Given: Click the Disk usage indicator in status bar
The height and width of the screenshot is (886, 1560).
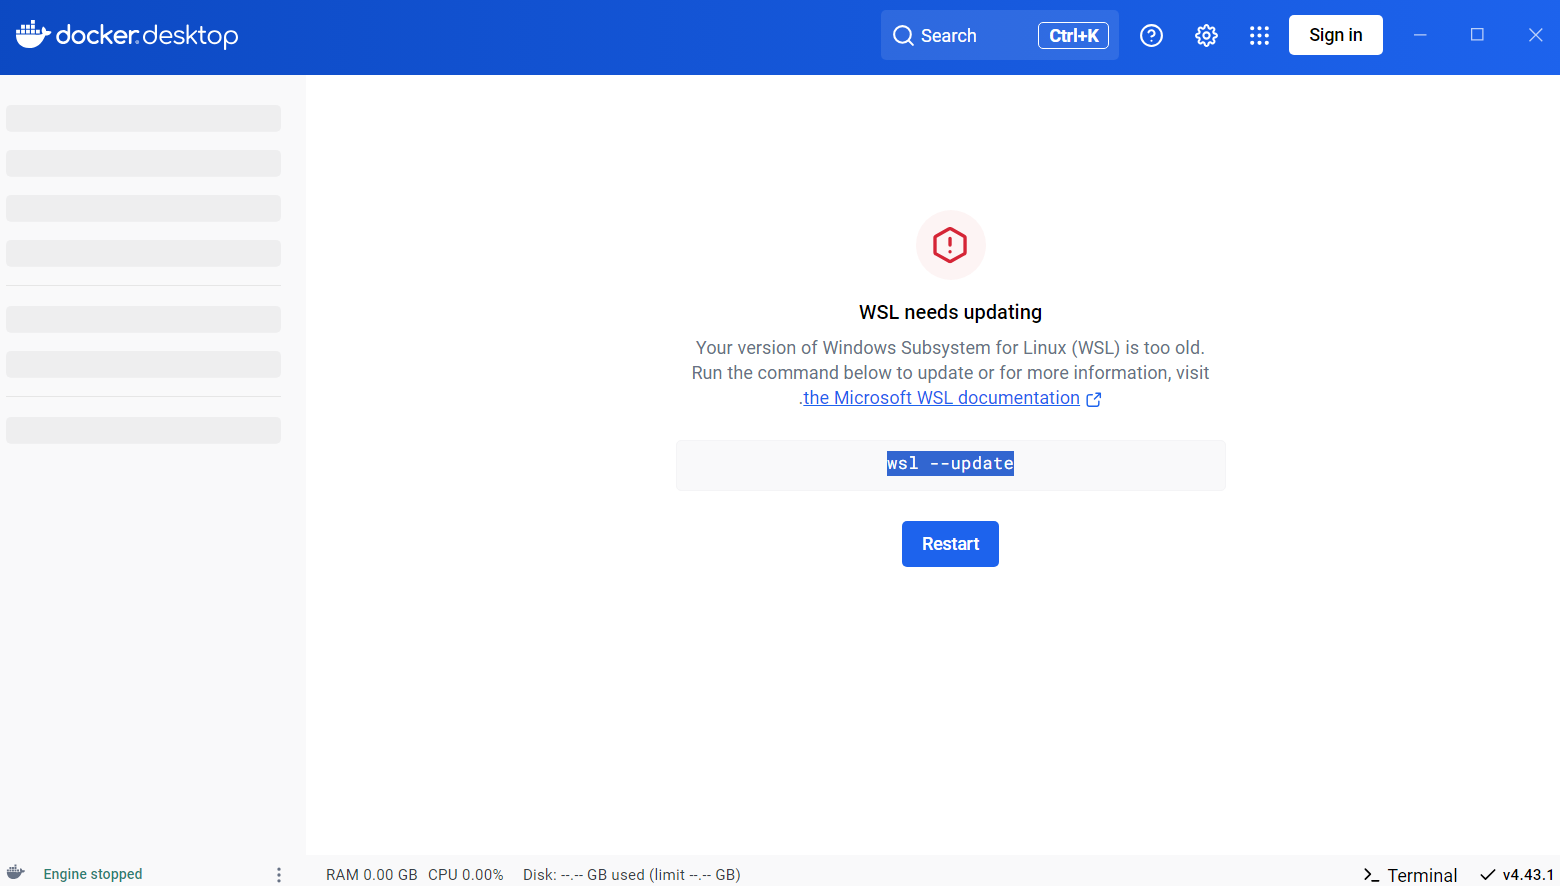Looking at the screenshot, I should [631, 874].
